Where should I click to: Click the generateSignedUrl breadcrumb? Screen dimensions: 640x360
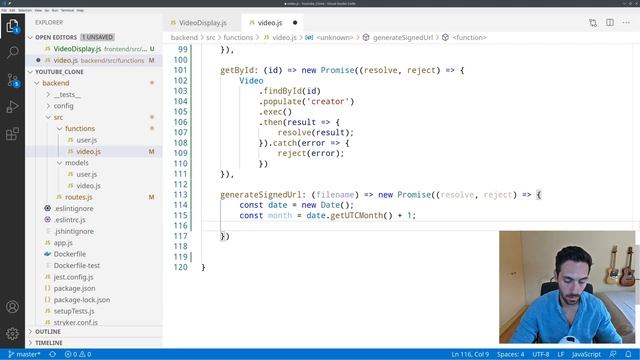pyautogui.click(x=398, y=38)
